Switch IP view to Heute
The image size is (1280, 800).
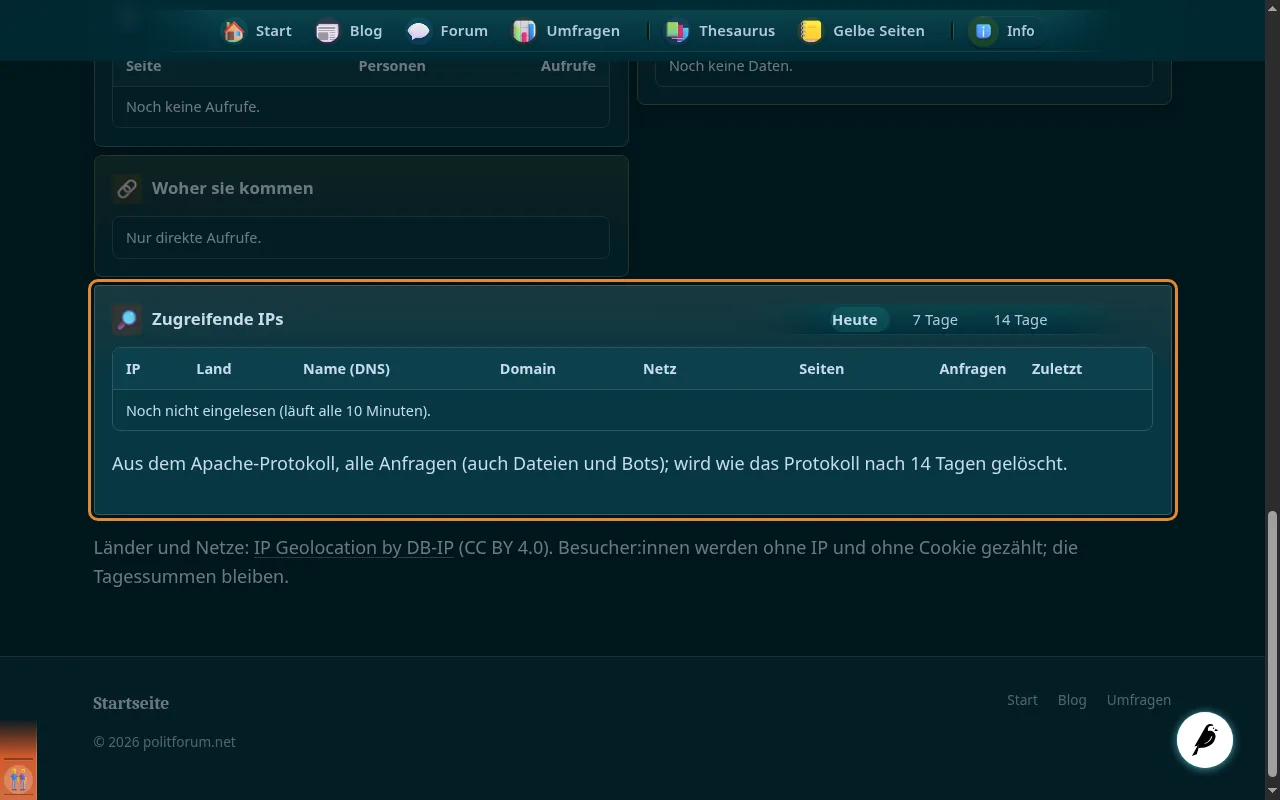tap(854, 320)
